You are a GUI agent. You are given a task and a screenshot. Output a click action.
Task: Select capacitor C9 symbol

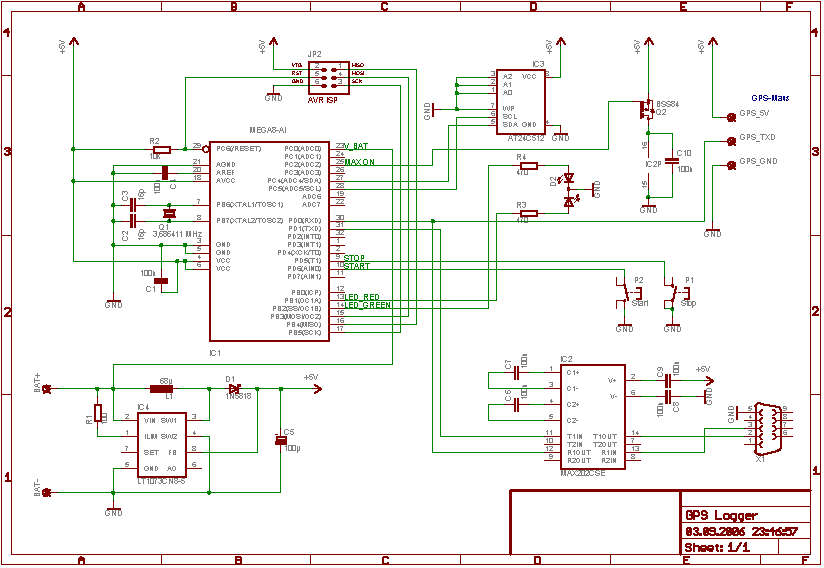point(669,381)
